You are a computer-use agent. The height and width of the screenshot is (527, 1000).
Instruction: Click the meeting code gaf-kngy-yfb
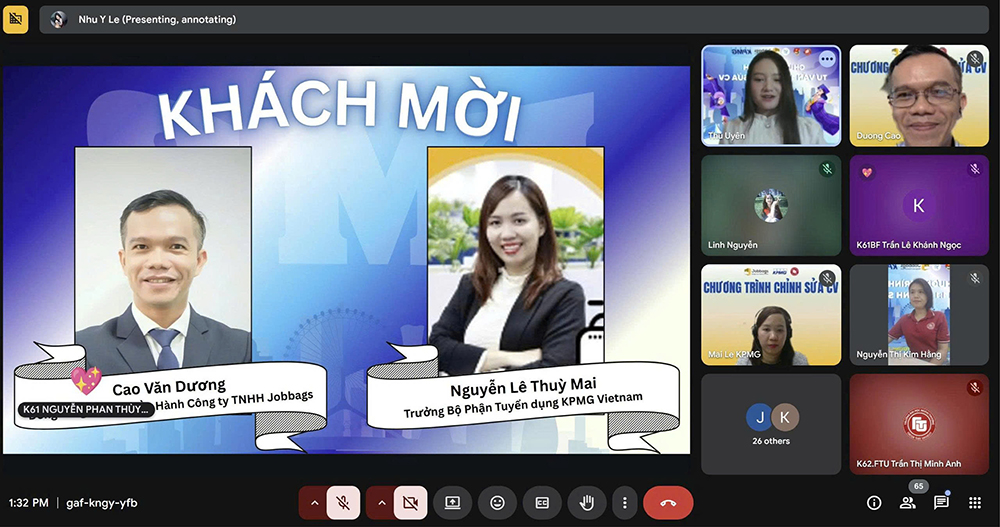pyautogui.click(x=102, y=503)
